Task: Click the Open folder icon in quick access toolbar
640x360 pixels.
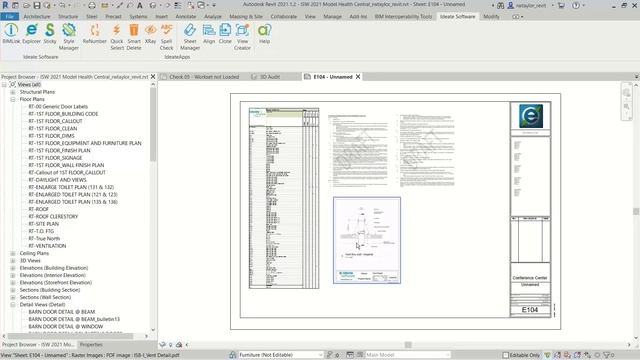Action: [27, 5]
